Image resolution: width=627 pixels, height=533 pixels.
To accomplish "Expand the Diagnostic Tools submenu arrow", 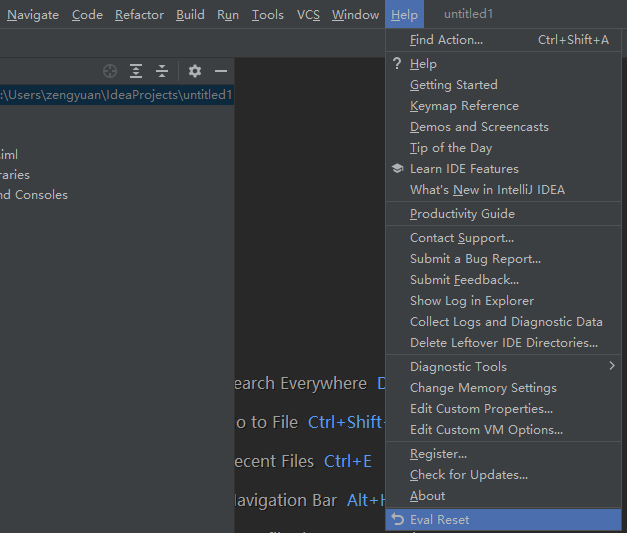I will [x=611, y=367].
